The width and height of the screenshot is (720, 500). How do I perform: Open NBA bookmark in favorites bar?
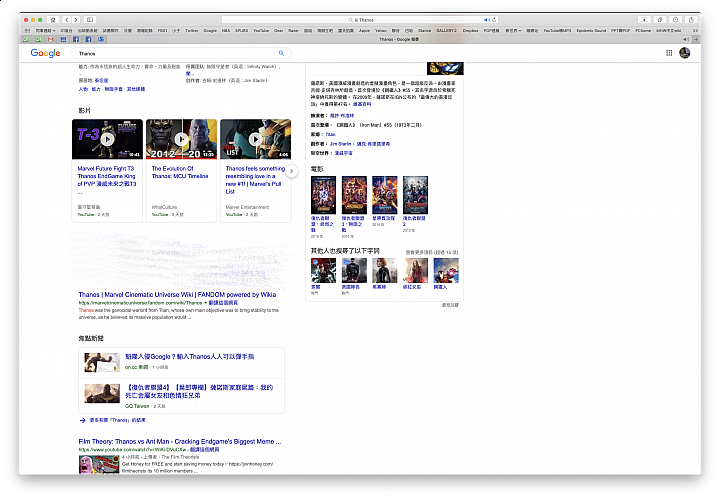point(226,30)
